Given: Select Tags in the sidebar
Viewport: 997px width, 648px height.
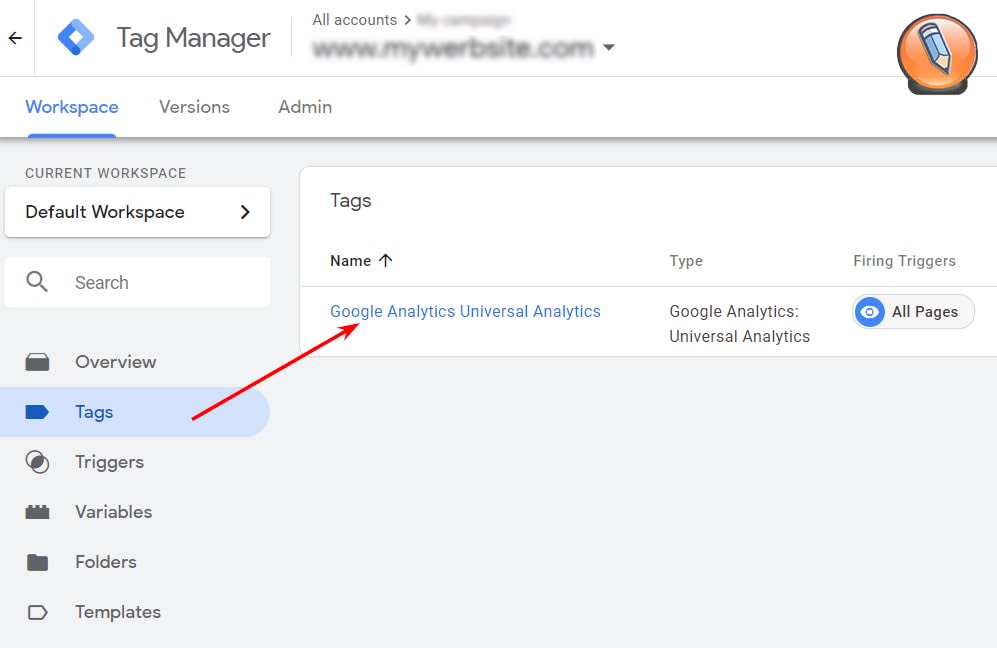Looking at the screenshot, I should [x=94, y=412].
